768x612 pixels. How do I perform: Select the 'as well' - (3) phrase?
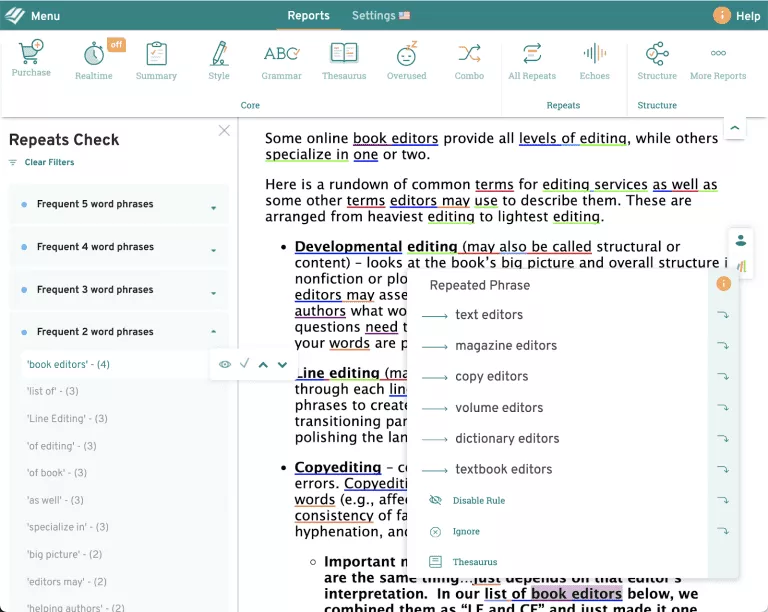pyautogui.click(x=55, y=500)
